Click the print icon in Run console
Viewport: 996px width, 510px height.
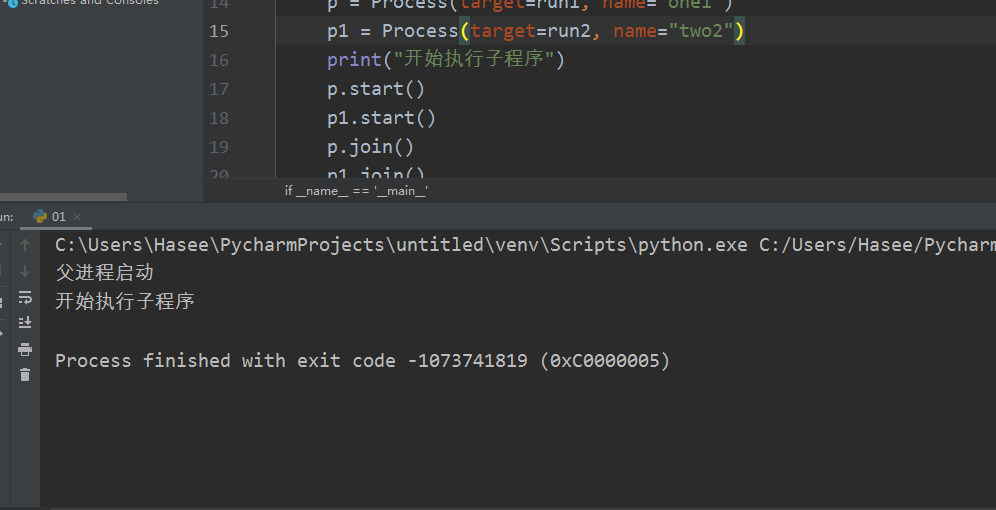click(25, 349)
